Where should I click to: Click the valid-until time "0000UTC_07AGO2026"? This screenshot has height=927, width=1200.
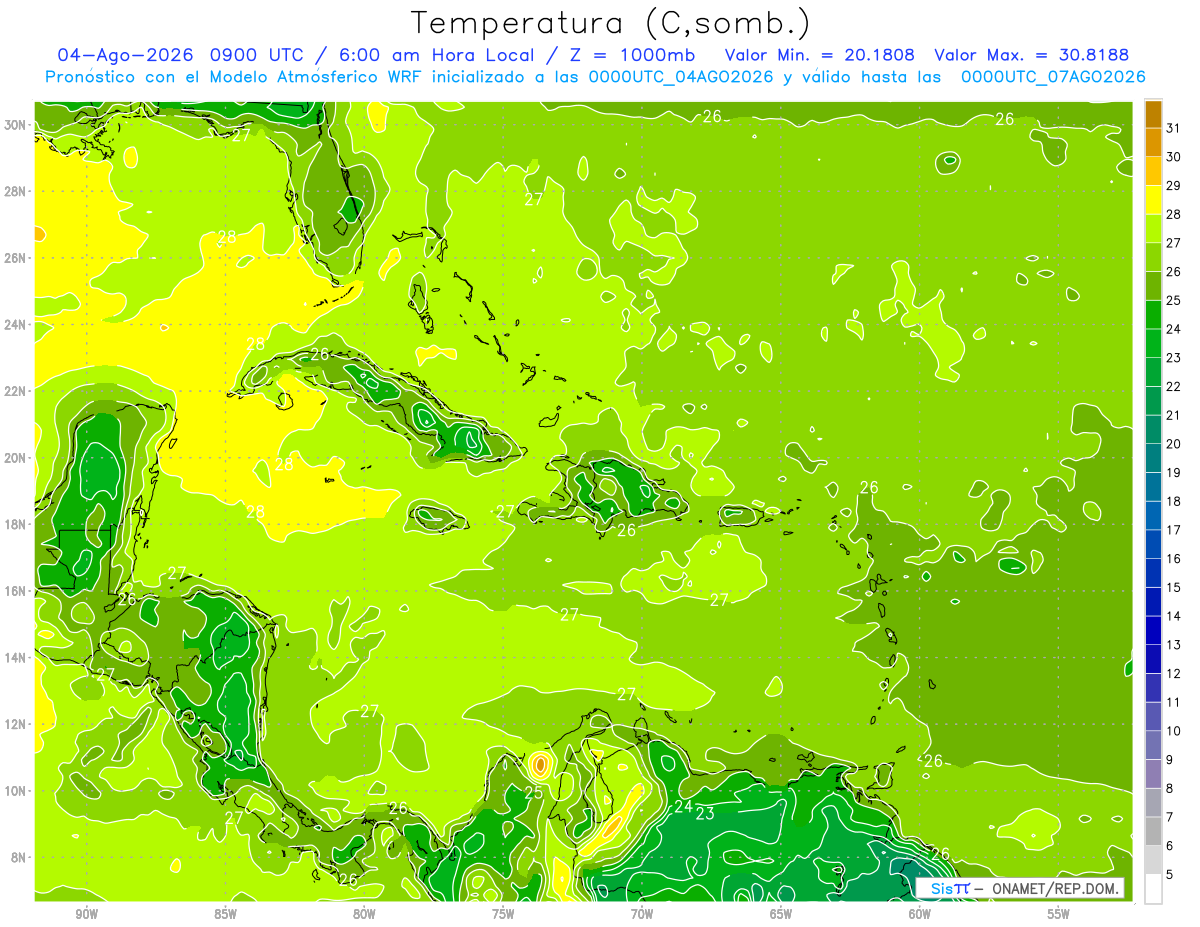(1053, 77)
